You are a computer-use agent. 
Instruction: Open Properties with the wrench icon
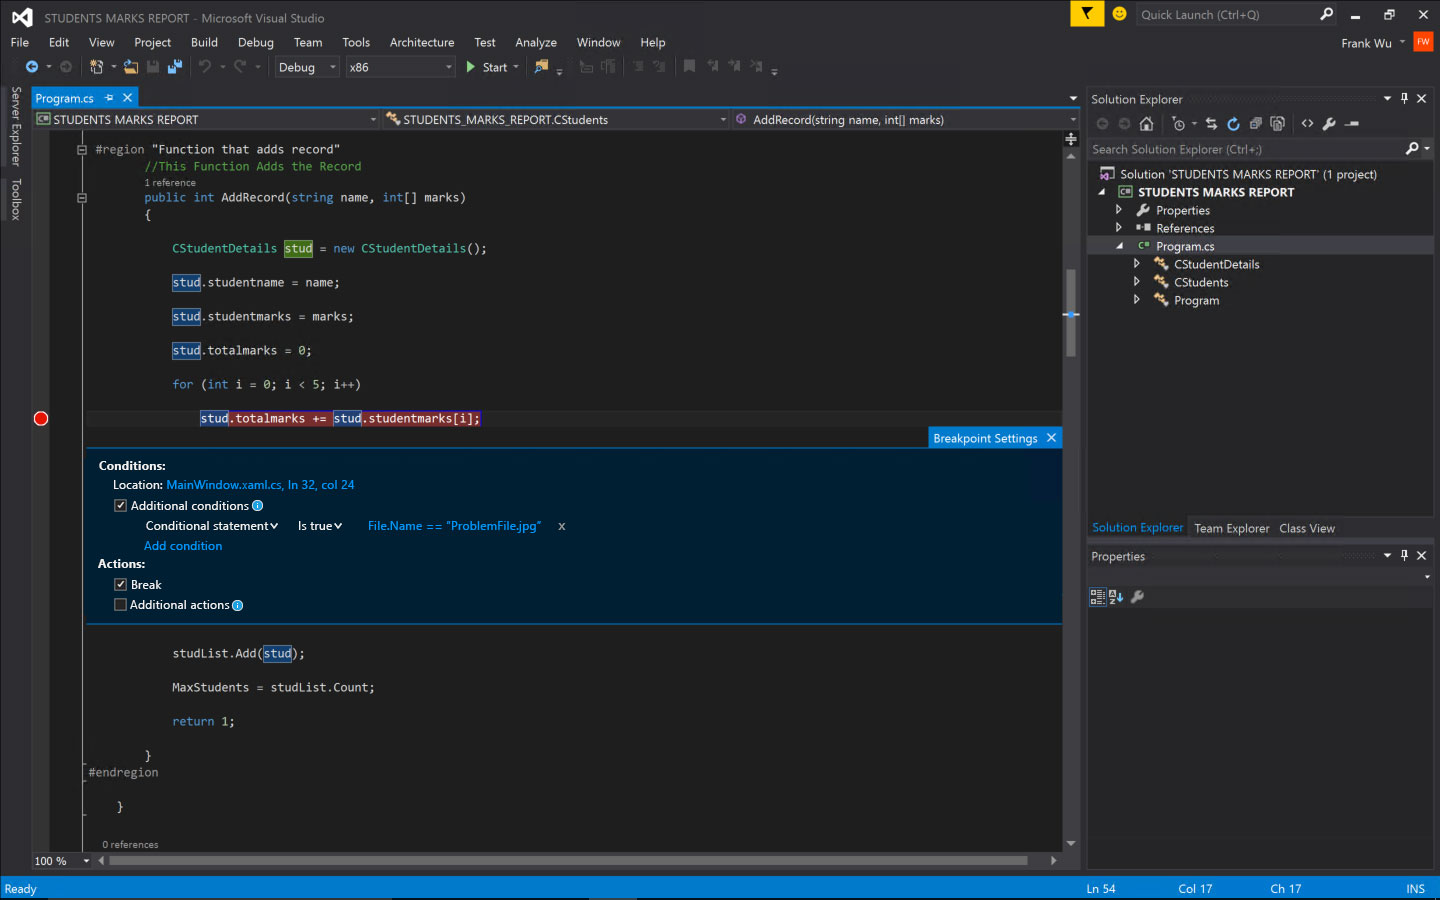(x=1329, y=123)
